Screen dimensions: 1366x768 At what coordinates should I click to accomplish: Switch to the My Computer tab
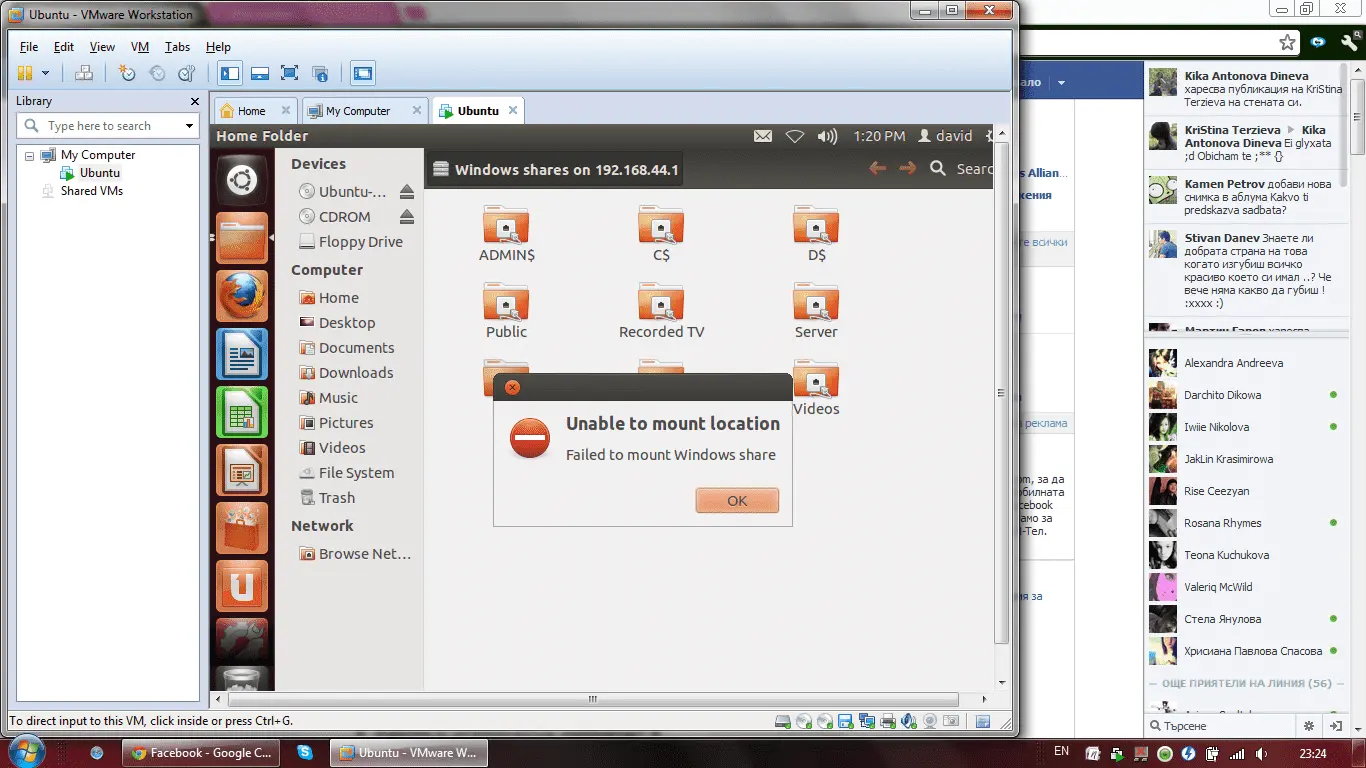[x=364, y=111]
